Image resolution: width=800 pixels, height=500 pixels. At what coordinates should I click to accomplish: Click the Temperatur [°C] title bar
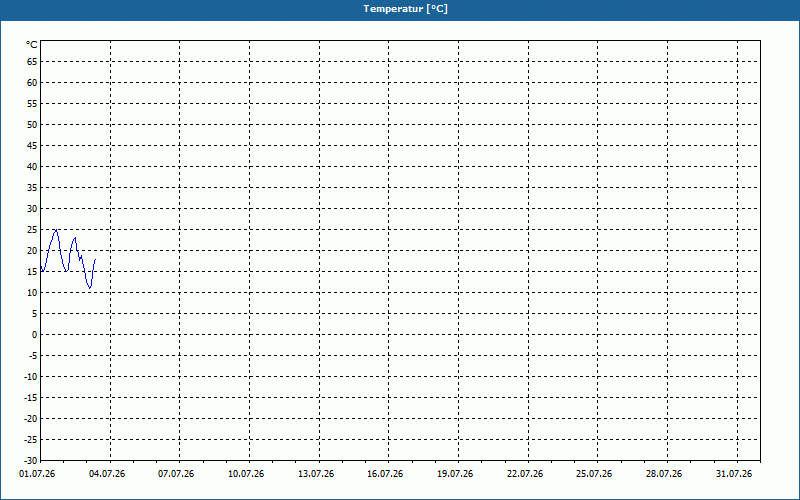400,9
